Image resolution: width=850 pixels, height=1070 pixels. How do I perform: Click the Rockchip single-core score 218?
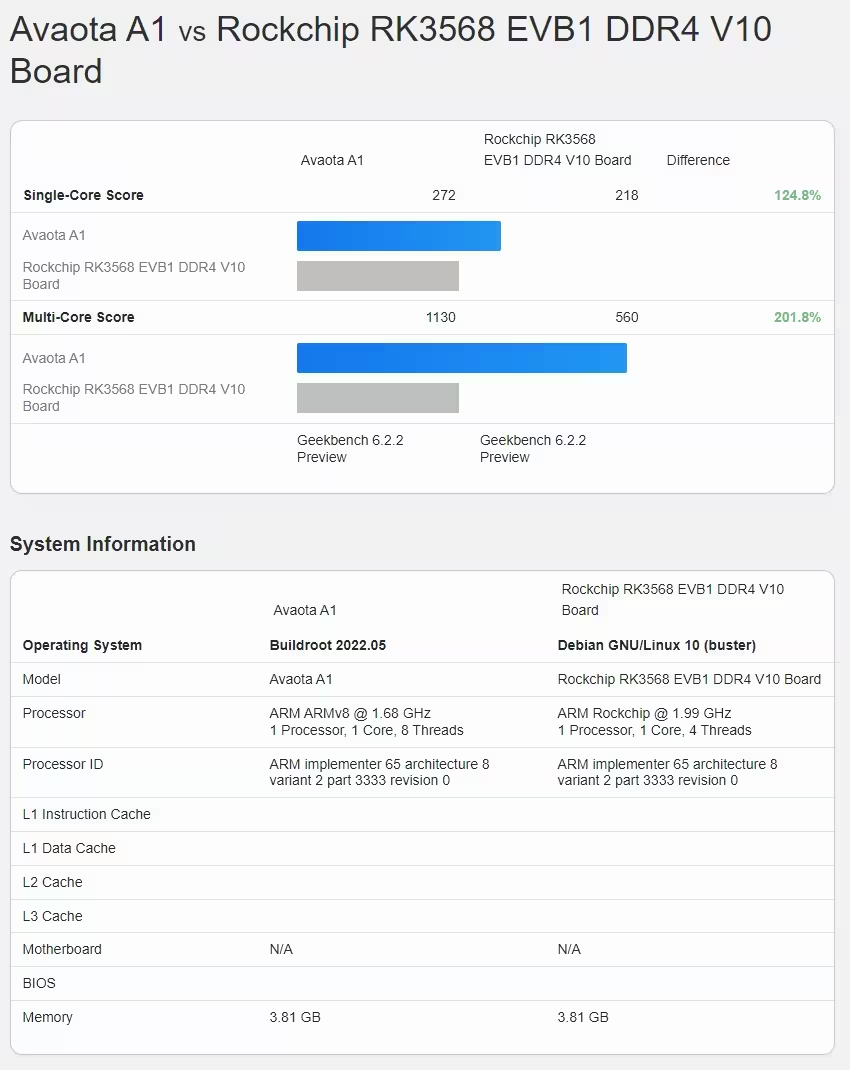pyautogui.click(x=626, y=195)
